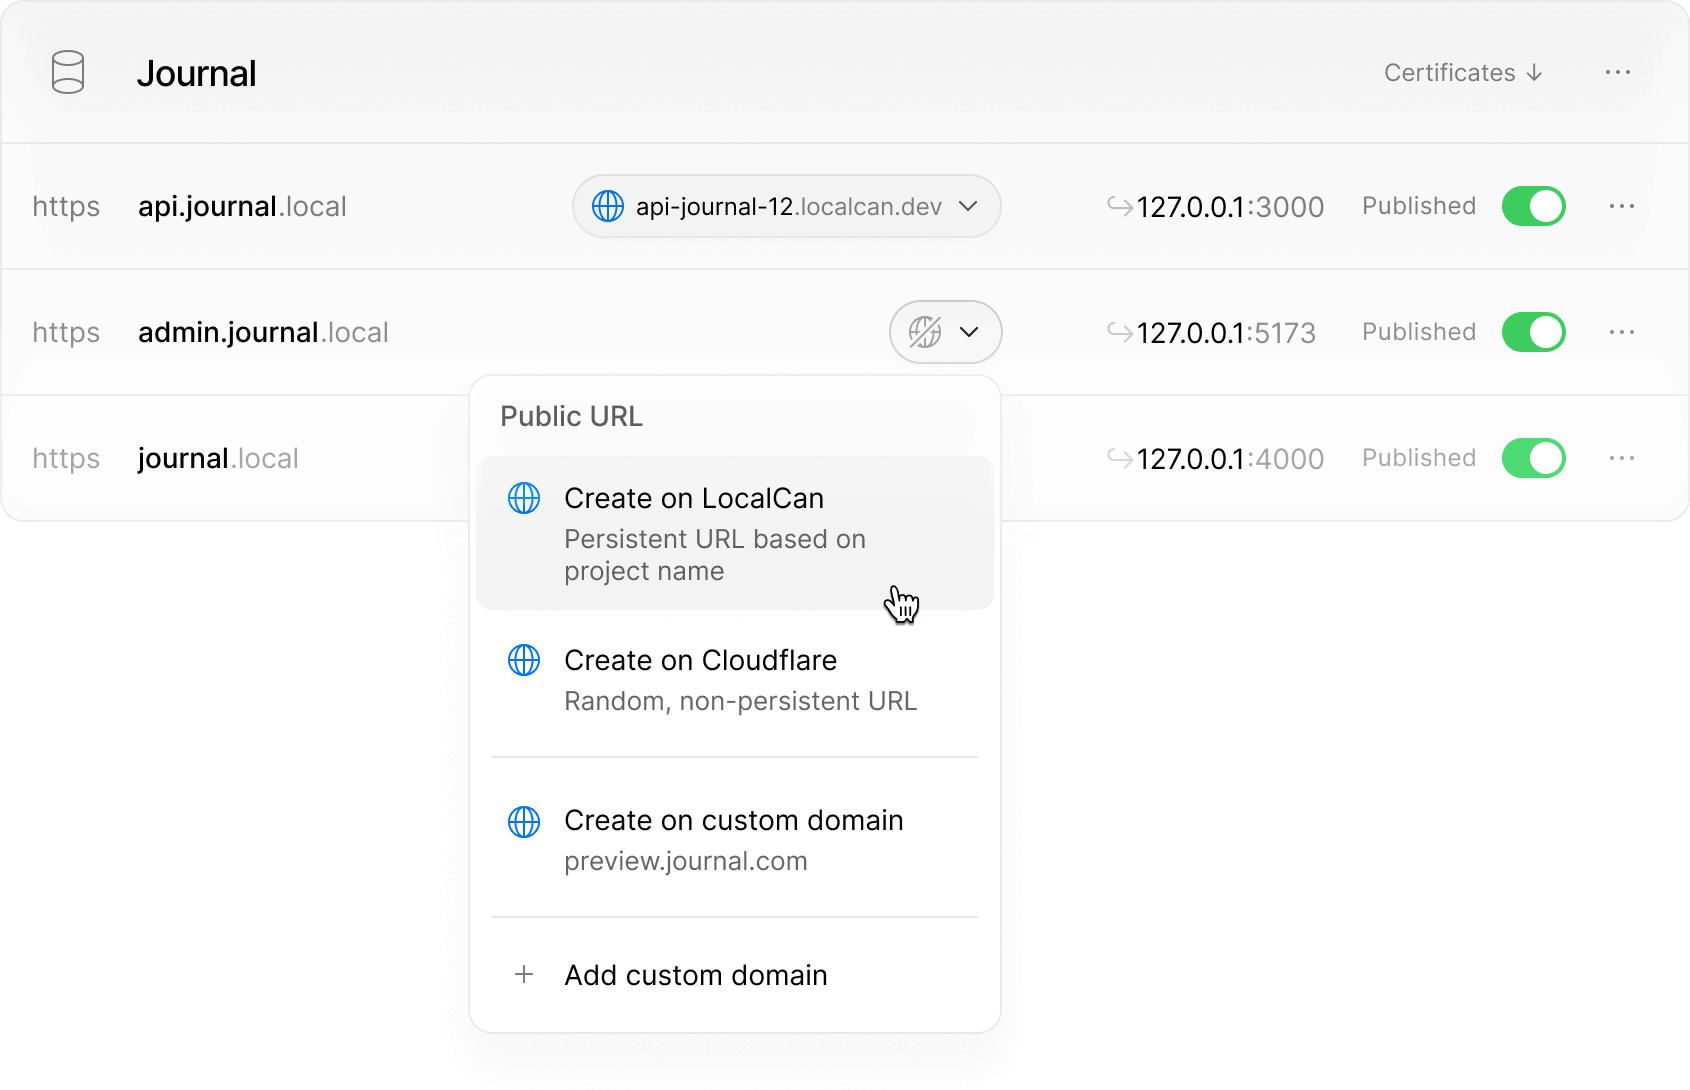
Task: Choose Create on Cloudflare random URL
Action: point(701,660)
